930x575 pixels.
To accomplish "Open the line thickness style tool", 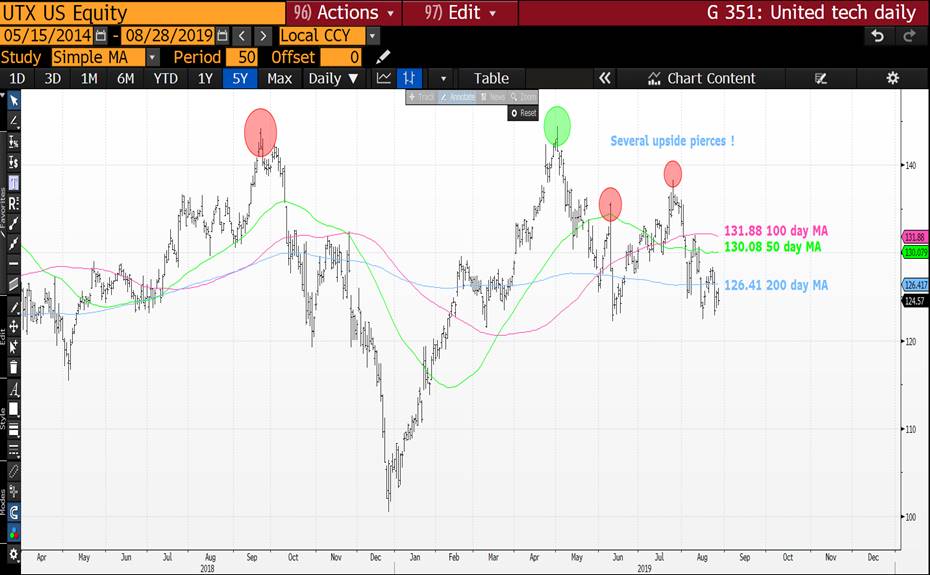I will click(x=13, y=430).
